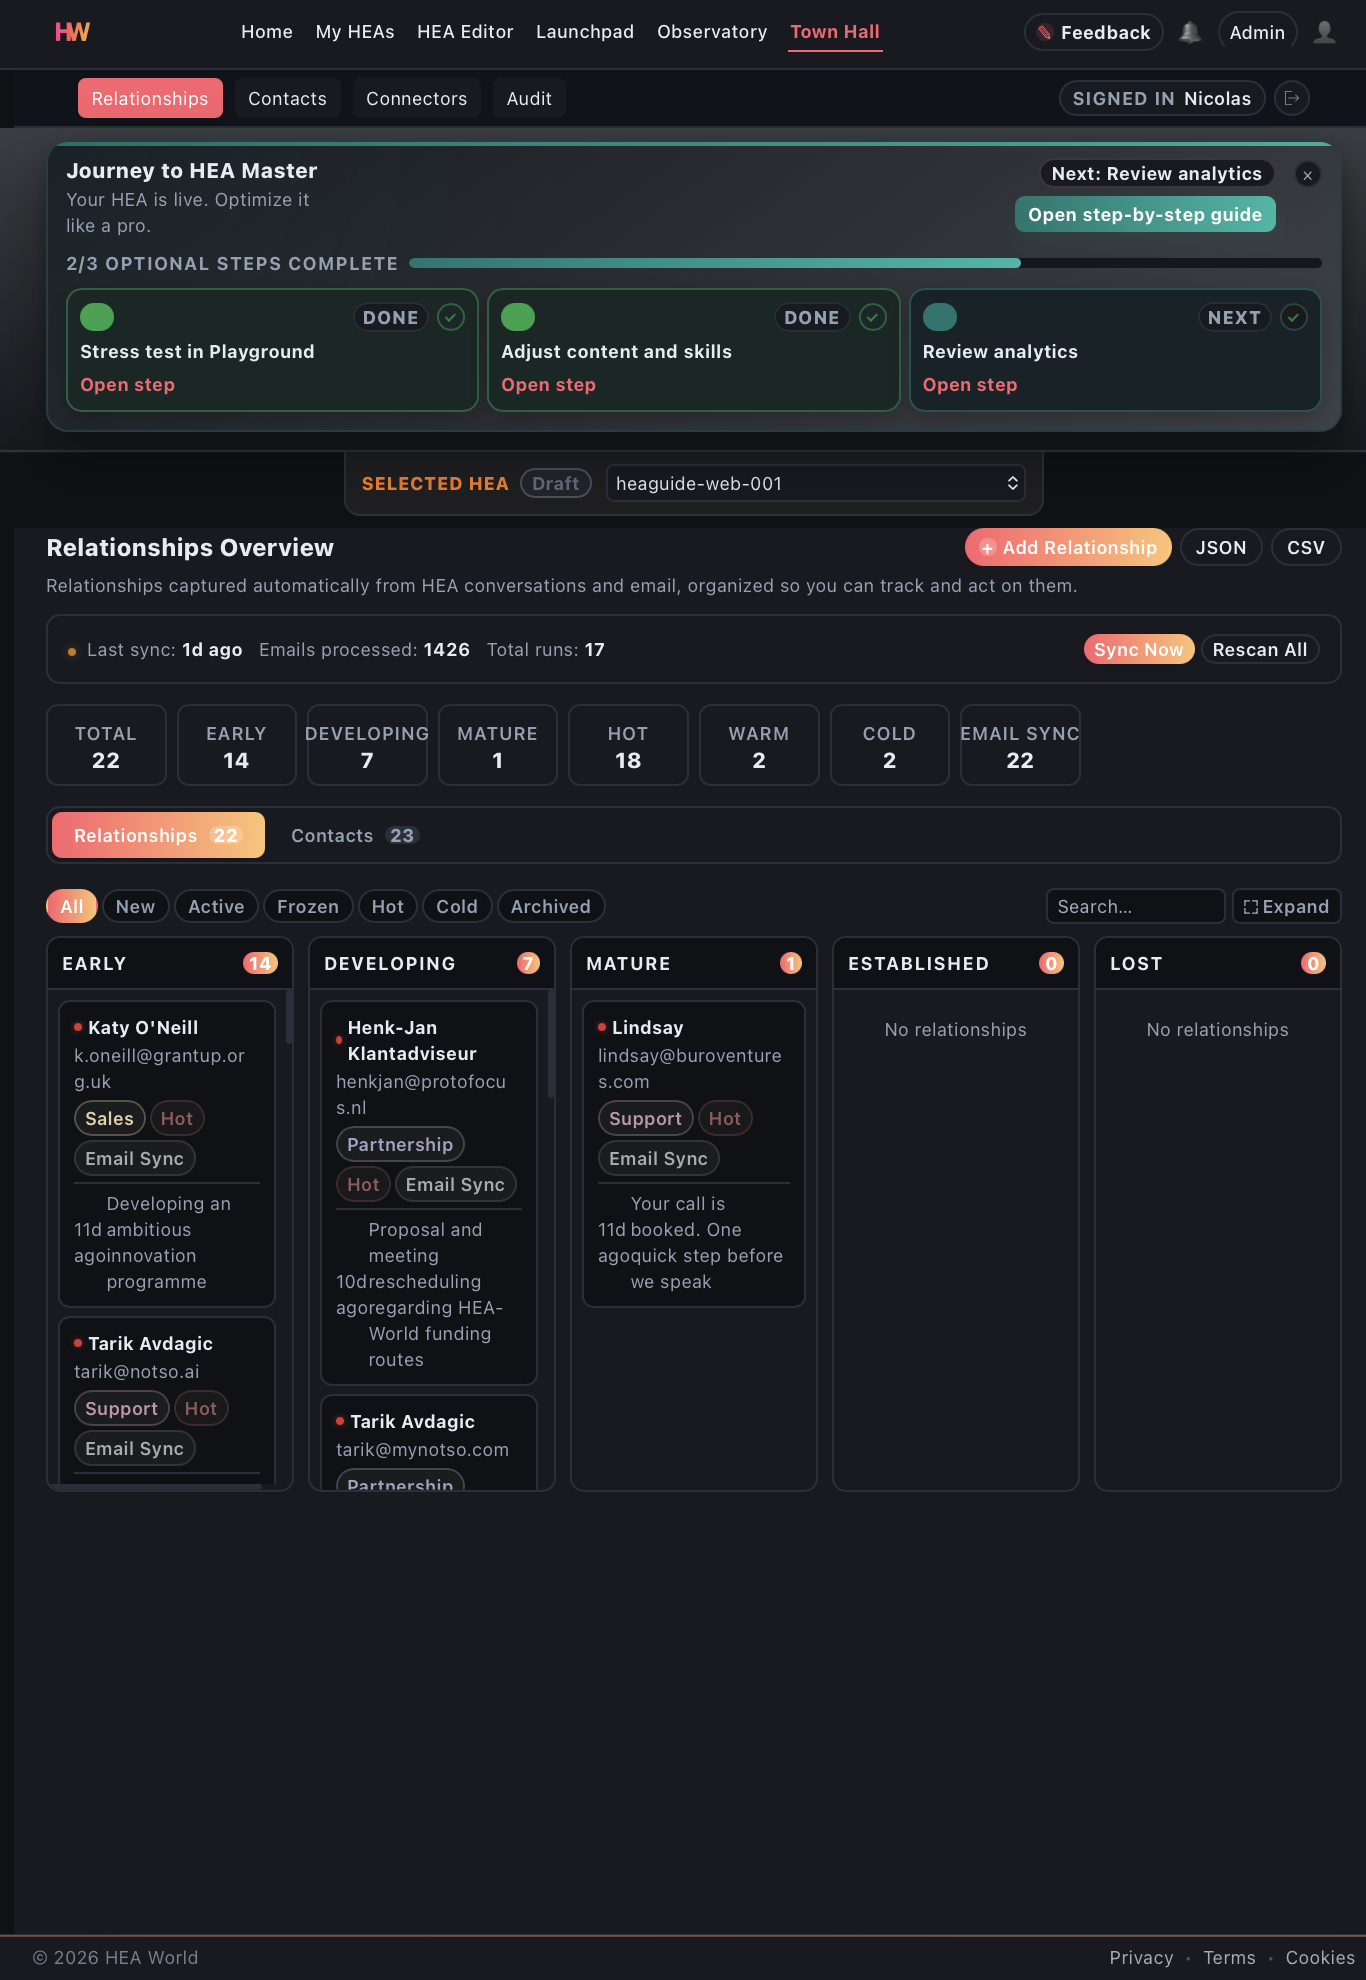Image resolution: width=1366 pixels, height=1980 pixels.
Task: Click the Early column scrollbar
Action: [289, 1018]
